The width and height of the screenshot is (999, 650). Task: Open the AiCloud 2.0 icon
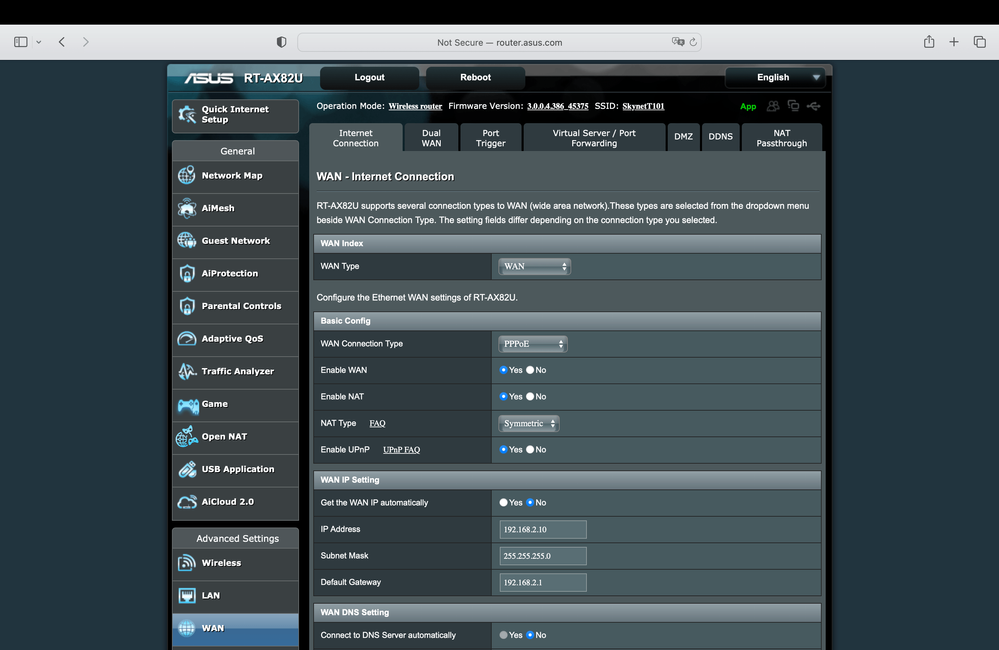pos(187,502)
